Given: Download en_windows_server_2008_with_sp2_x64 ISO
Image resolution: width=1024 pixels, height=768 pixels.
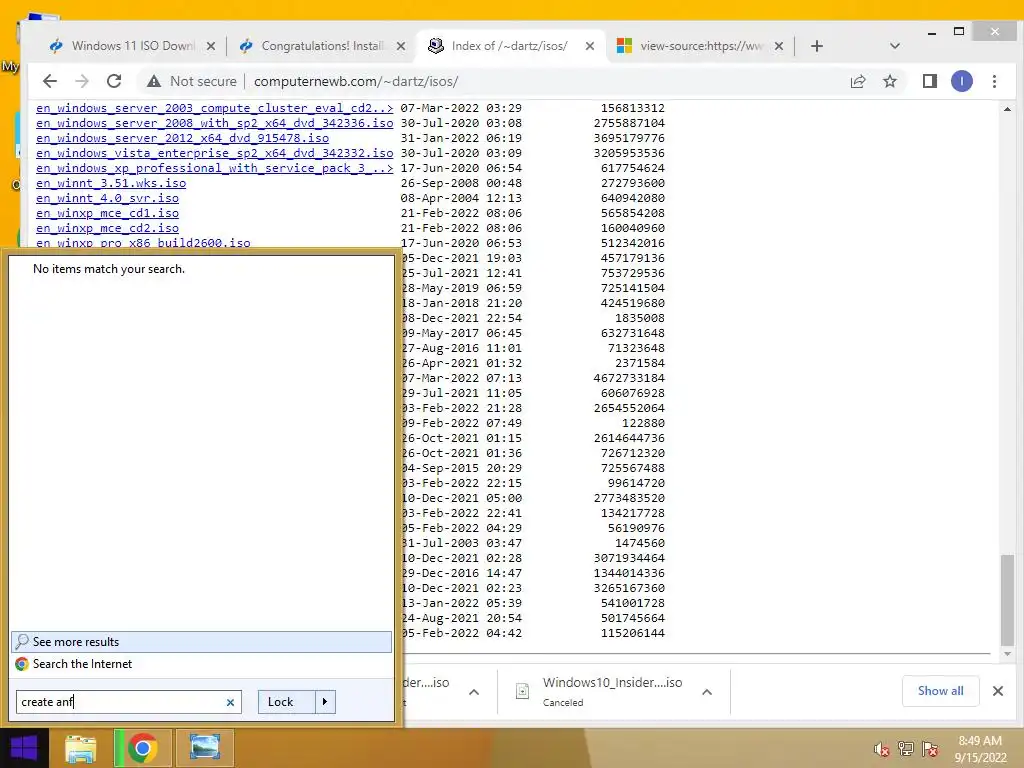Looking at the screenshot, I should (215, 123).
